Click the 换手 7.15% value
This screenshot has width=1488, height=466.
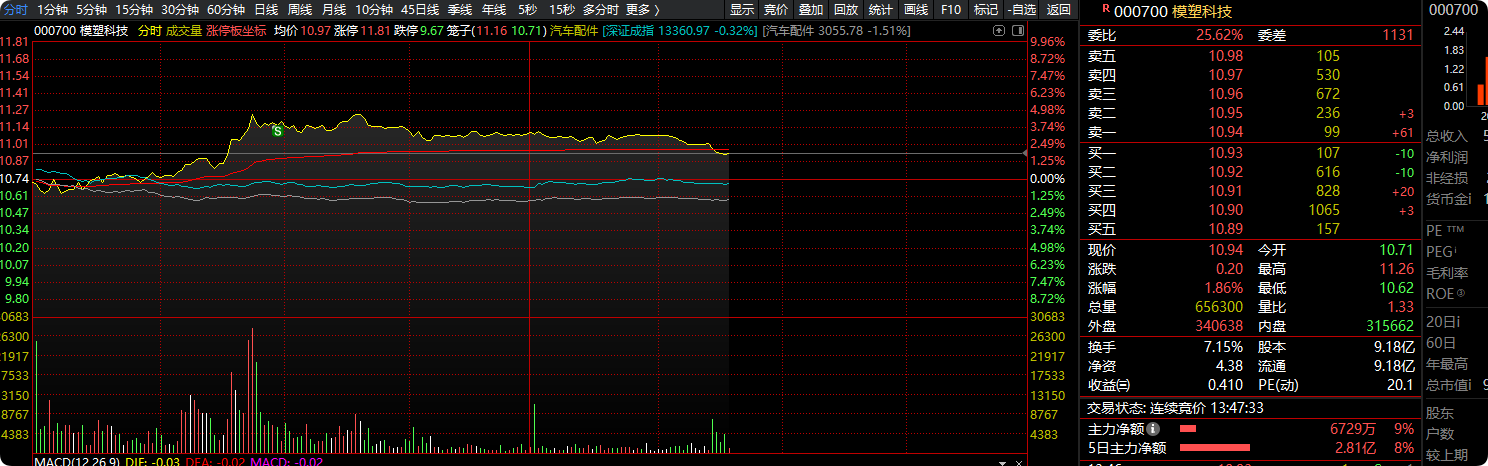pos(1222,347)
